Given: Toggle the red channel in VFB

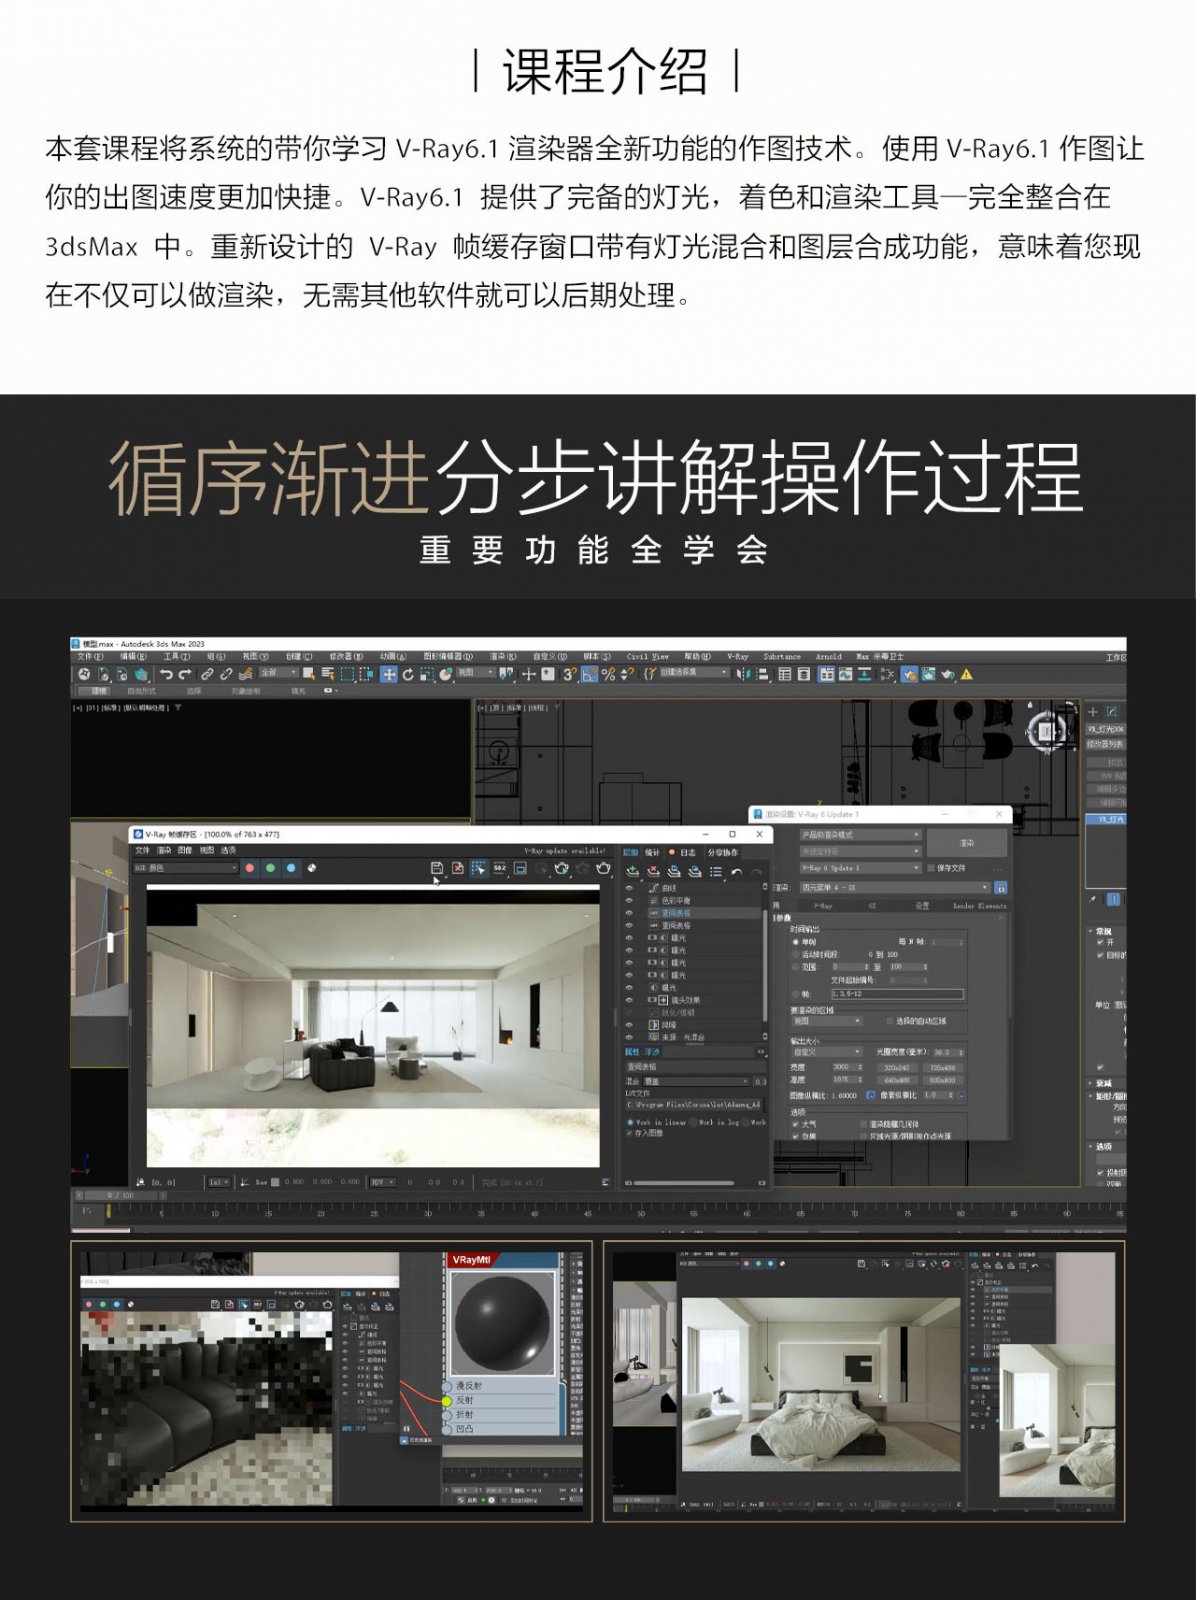Looking at the screenshot, I should [x=249, y=868].
